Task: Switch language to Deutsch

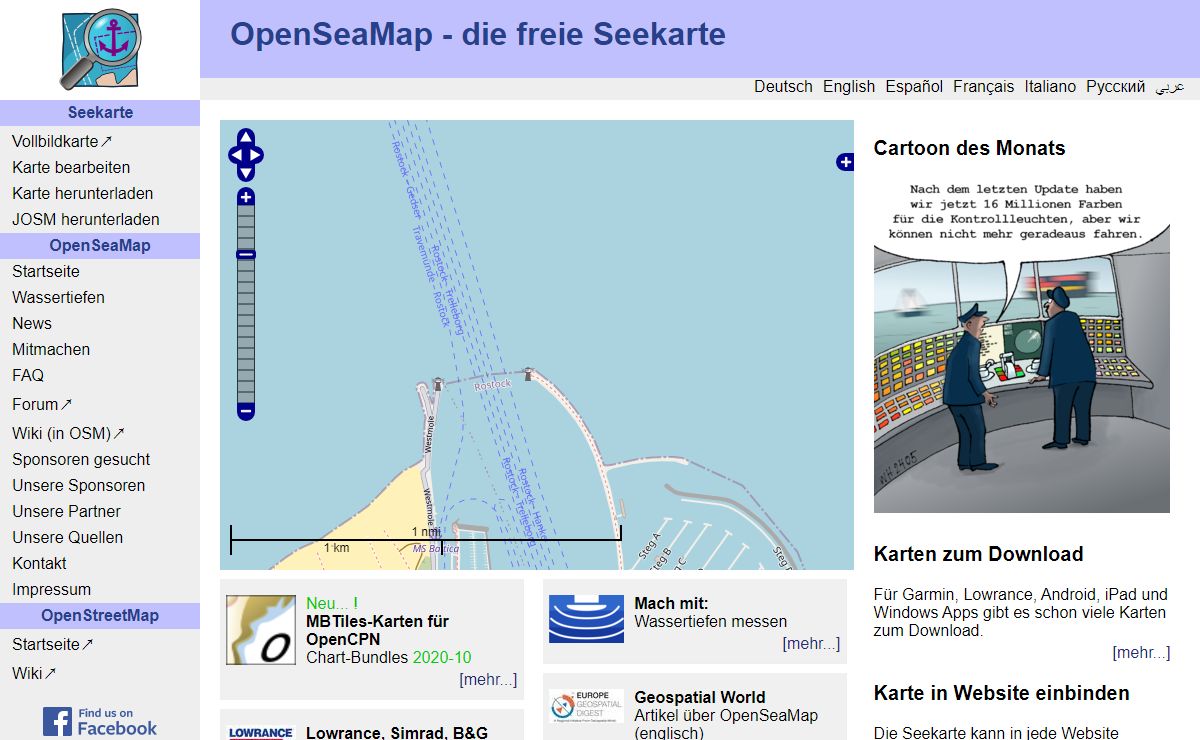Action: 783,87
